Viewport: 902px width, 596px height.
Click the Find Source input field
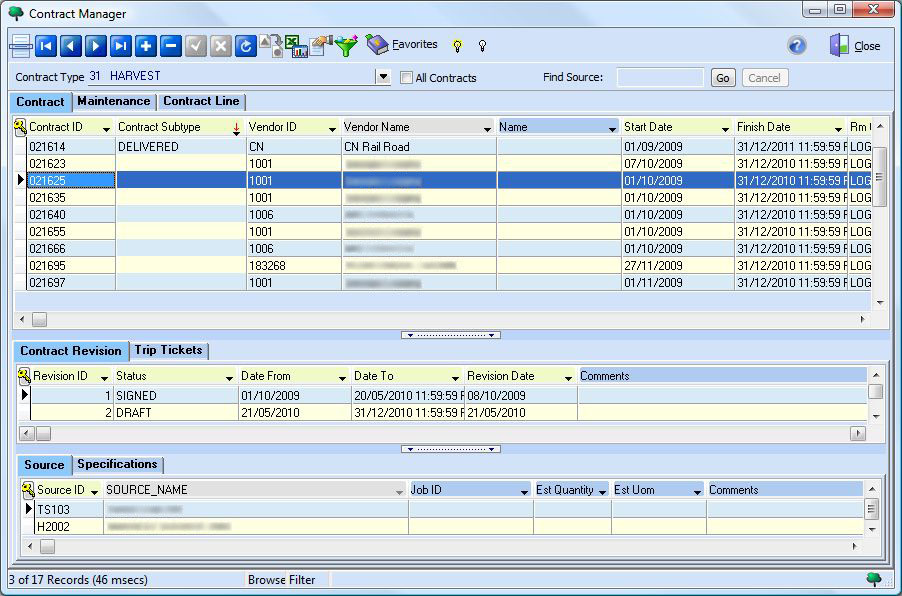660,77
